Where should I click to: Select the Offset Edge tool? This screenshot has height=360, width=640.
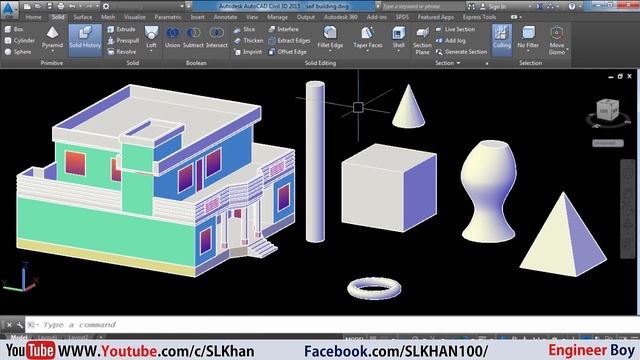tap(287, 52)
